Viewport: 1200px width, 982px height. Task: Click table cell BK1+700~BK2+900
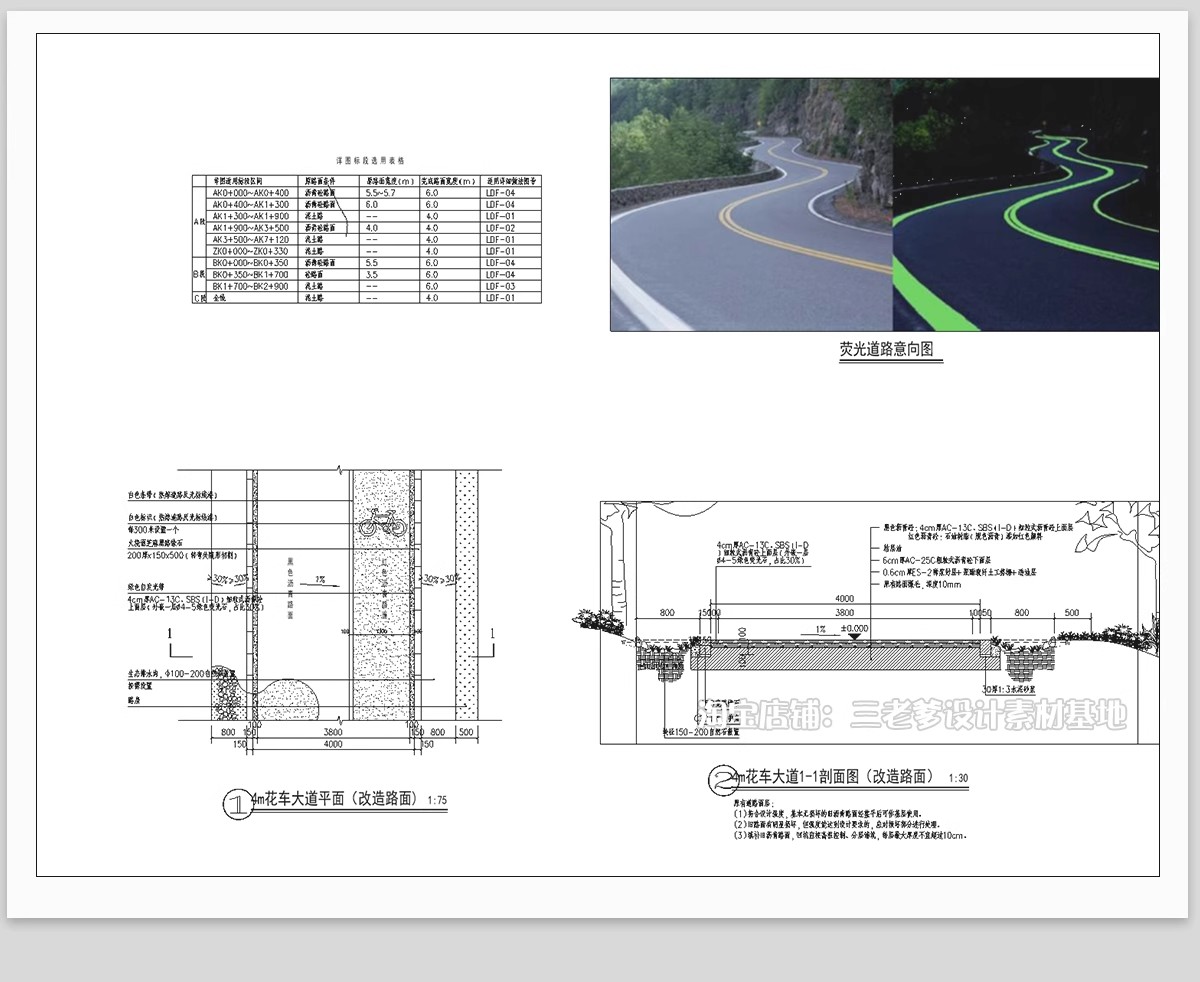click(x=251, y=286)
